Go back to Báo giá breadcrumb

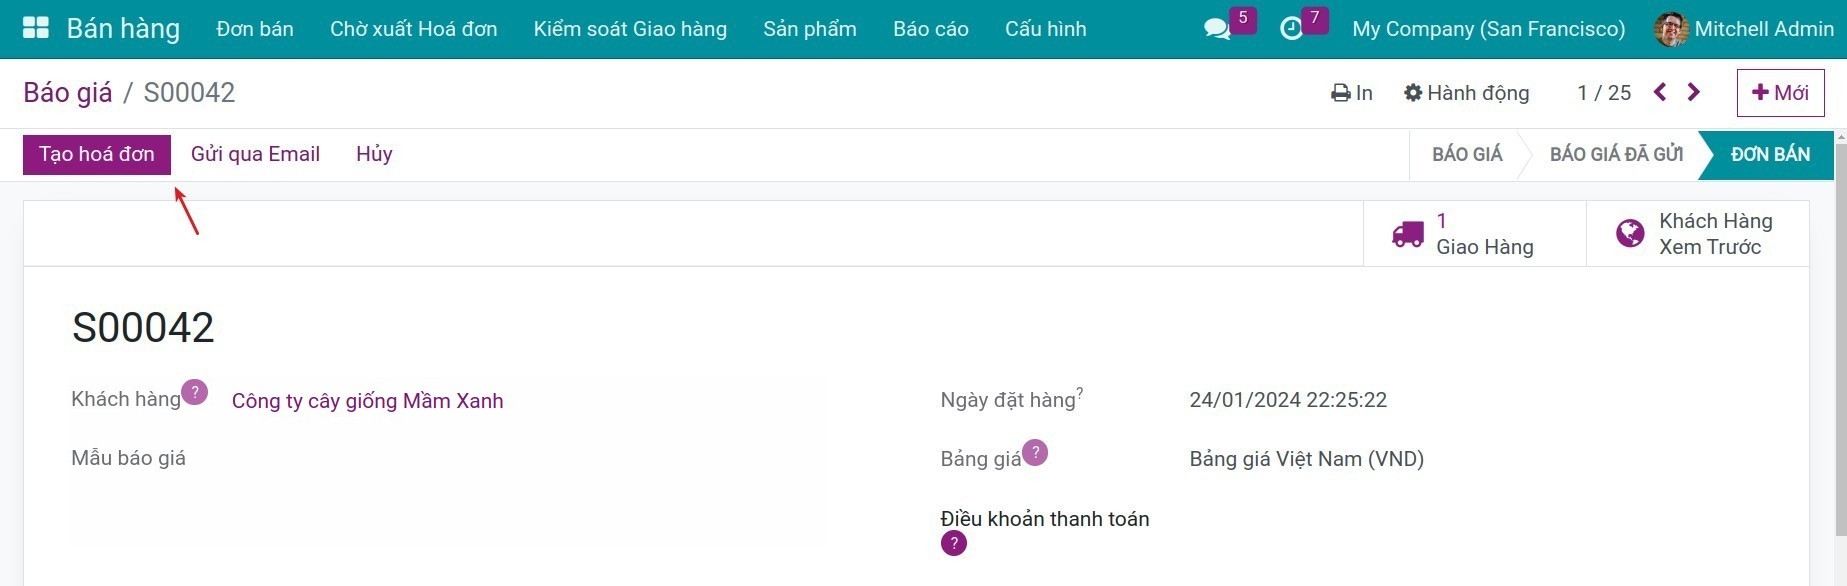[68, 92]
